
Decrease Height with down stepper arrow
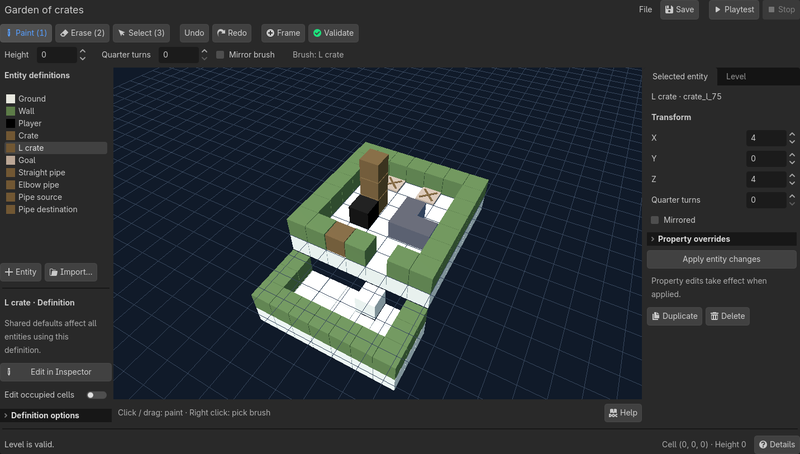point(83,59)
